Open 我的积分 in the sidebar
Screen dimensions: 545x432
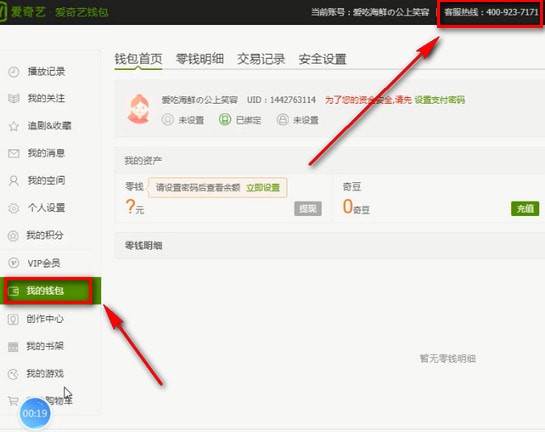[x=45, y=235]
